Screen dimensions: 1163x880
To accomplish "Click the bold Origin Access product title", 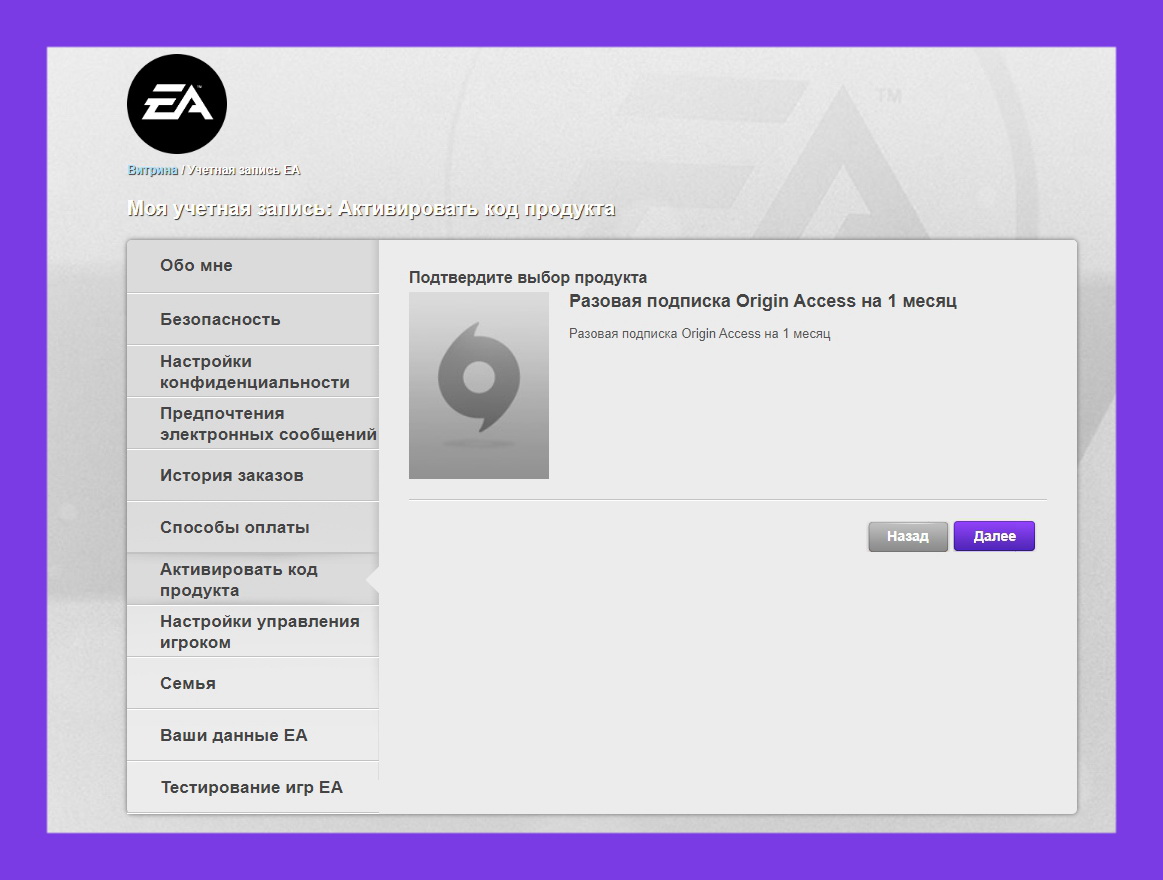I will [762, 301].
